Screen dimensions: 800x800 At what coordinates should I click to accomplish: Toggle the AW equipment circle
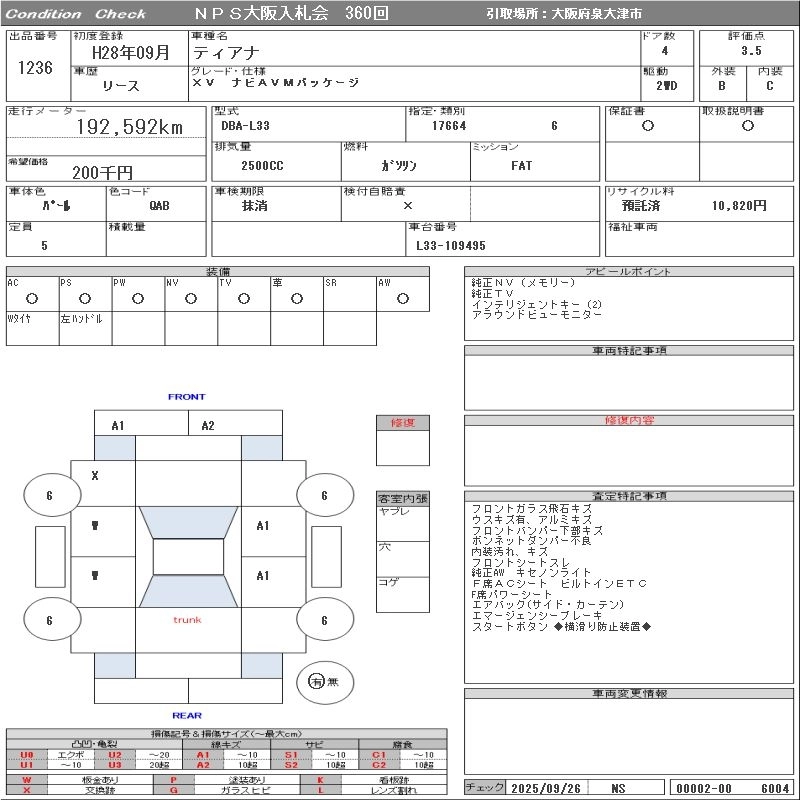[402, 298]
